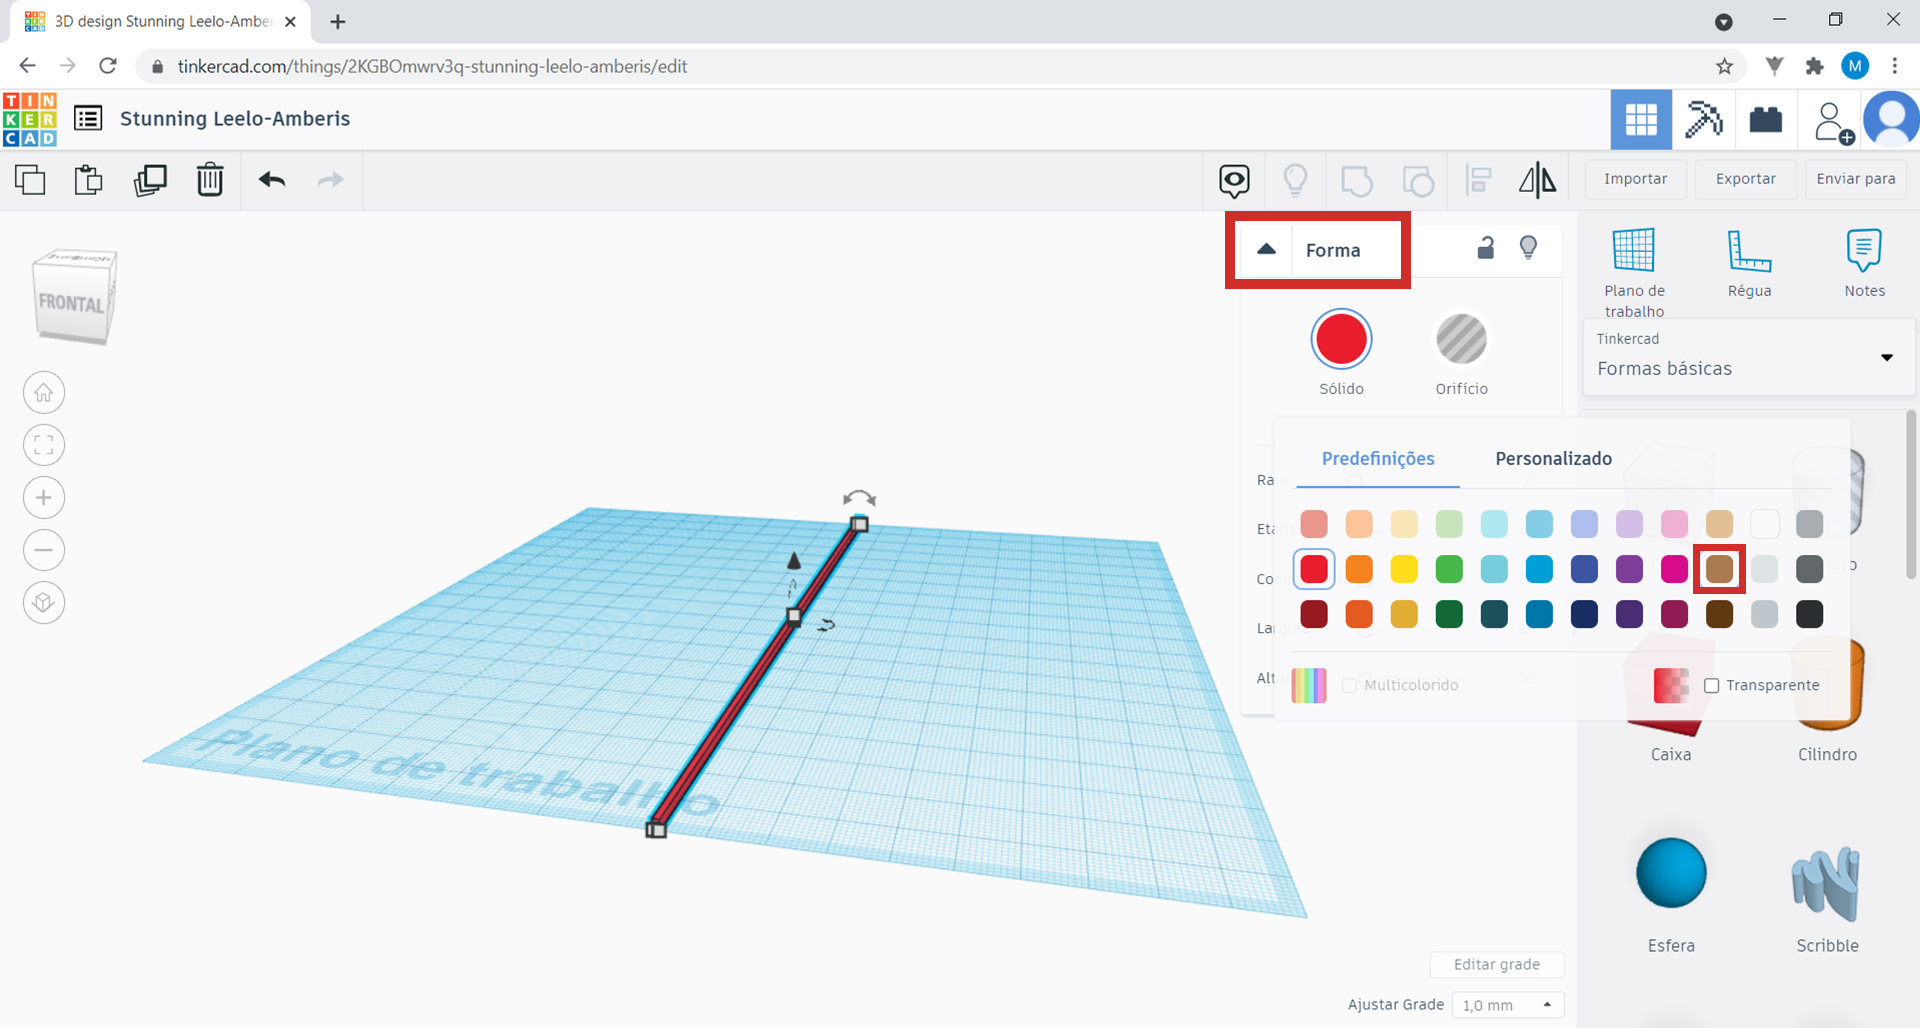The height and width of the screenshot is (1028, 1920).
Task: Switch to 3D design grid view
Action: pyautogui.click(x=1641, y=119)
